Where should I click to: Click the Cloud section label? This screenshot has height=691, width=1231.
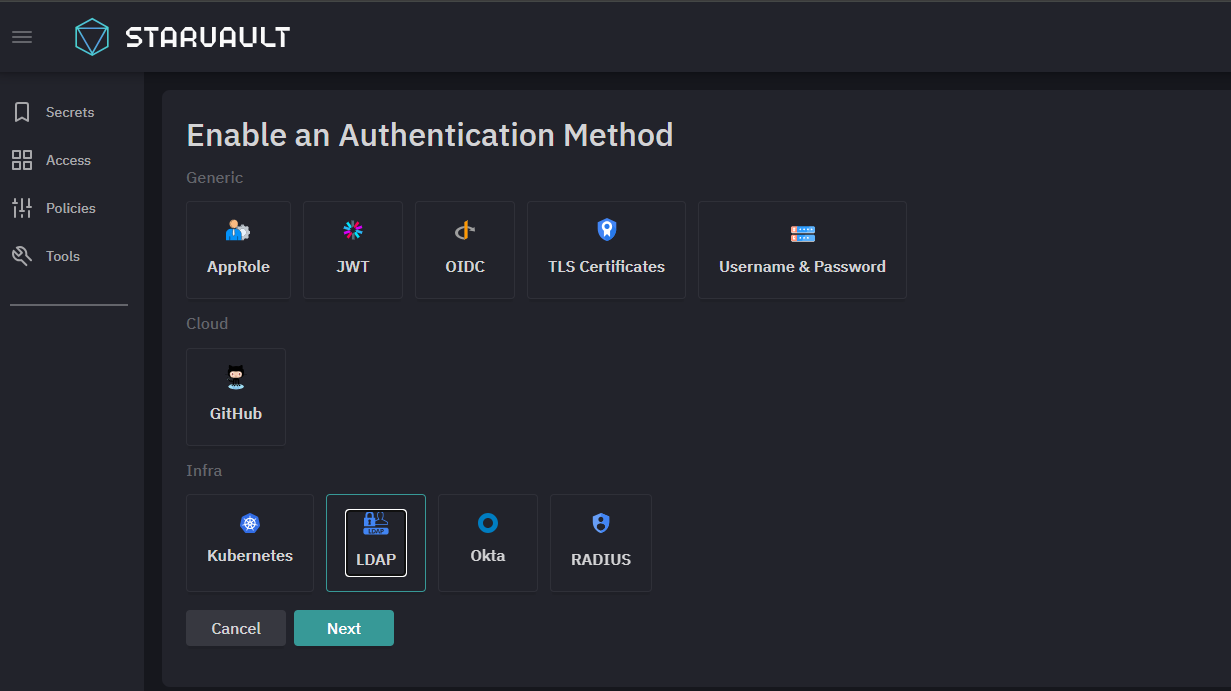click(x=207, y=324)
